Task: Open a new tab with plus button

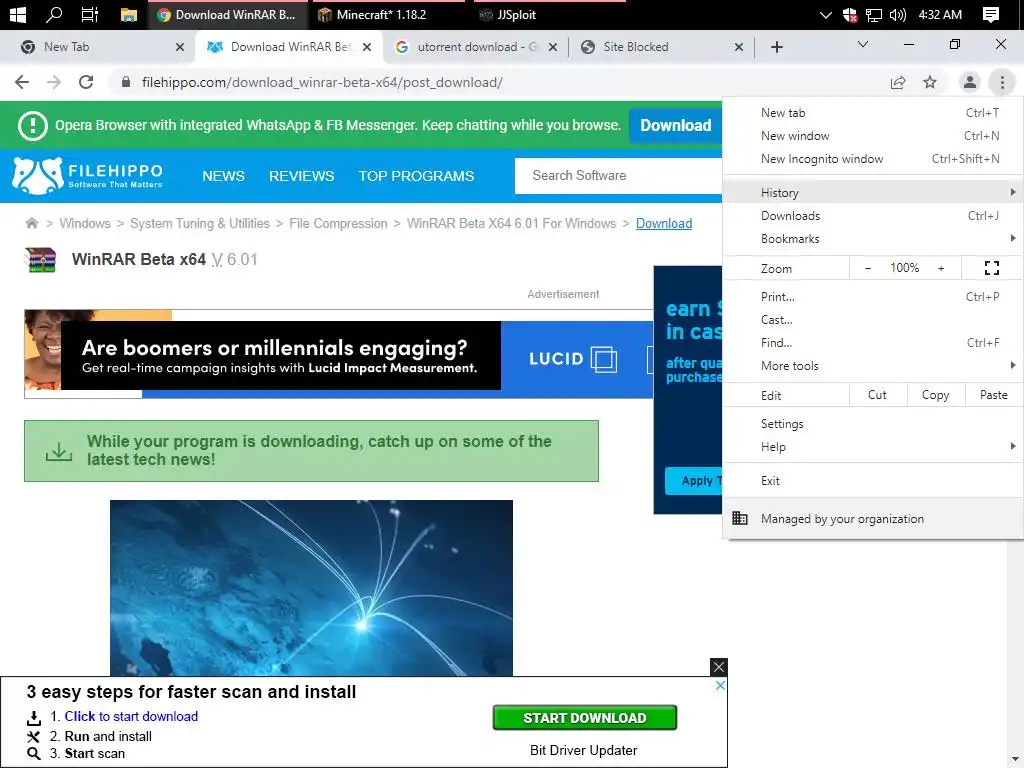Action: (776, 47)
